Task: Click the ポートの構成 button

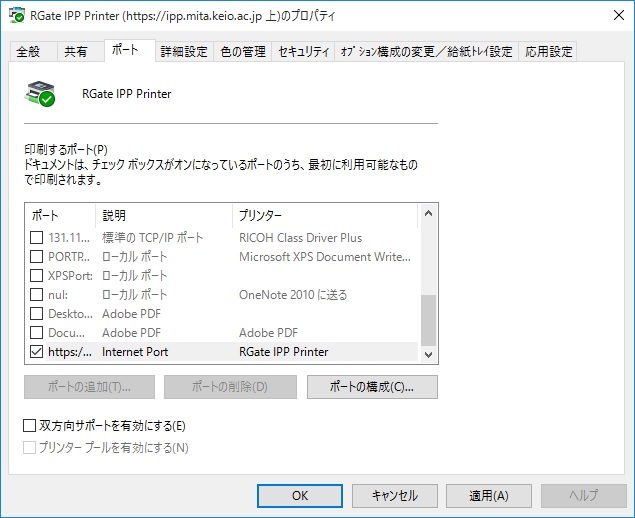Action: click(x=371, y=387)
